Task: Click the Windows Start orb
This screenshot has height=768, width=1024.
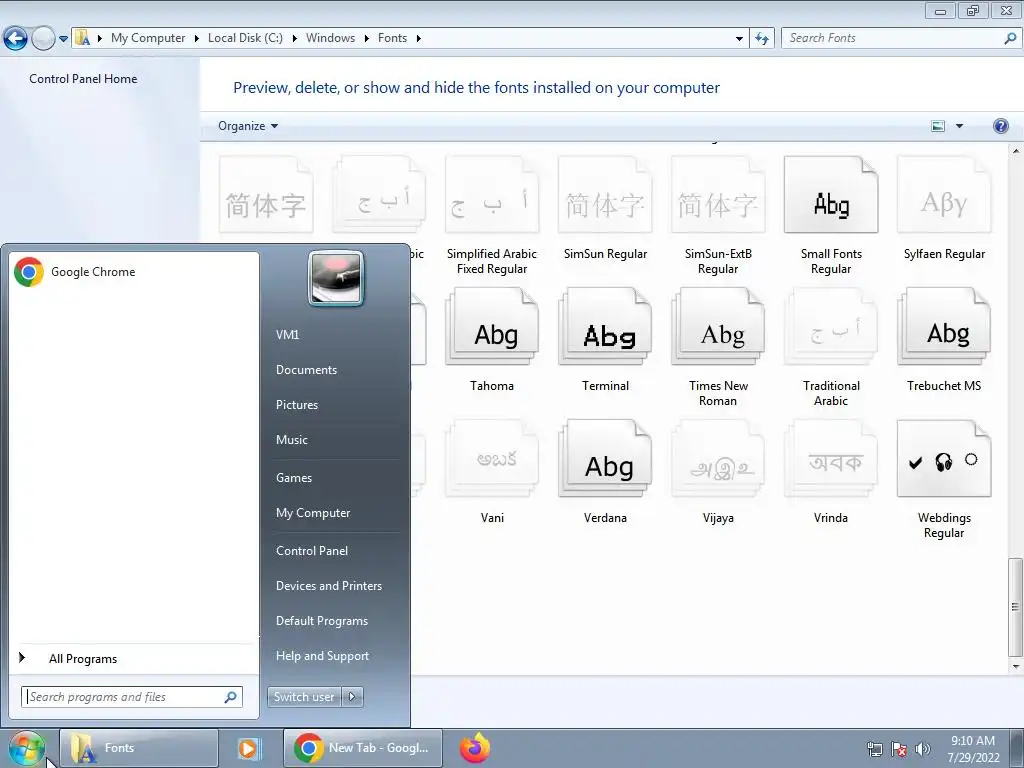Action: pyautogui.click(x=26, y=748)
